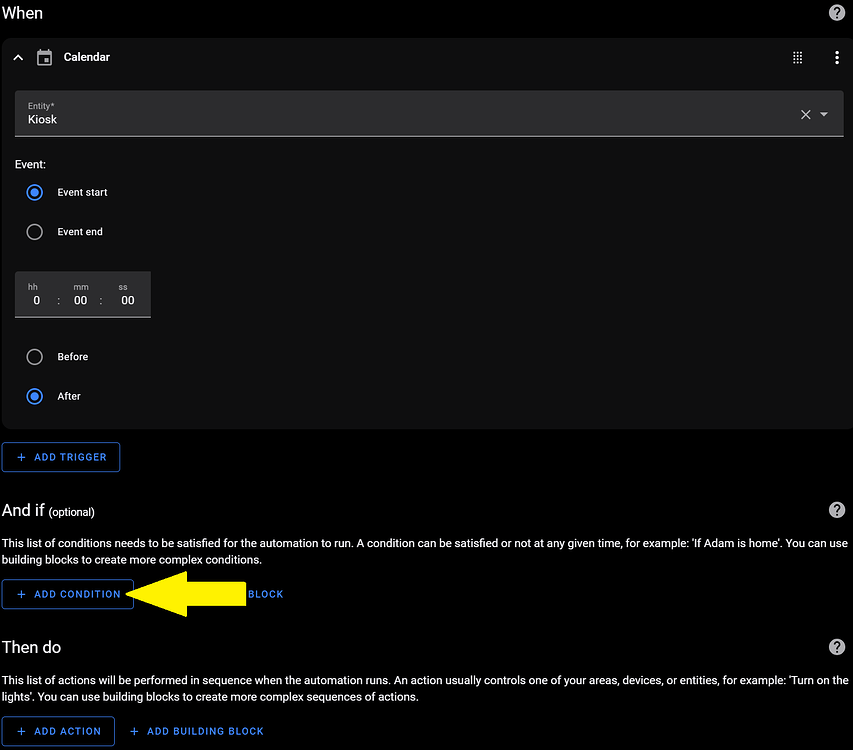The image size is (853, 750).
Task: Select the Event start radio button
Action: 34,192
